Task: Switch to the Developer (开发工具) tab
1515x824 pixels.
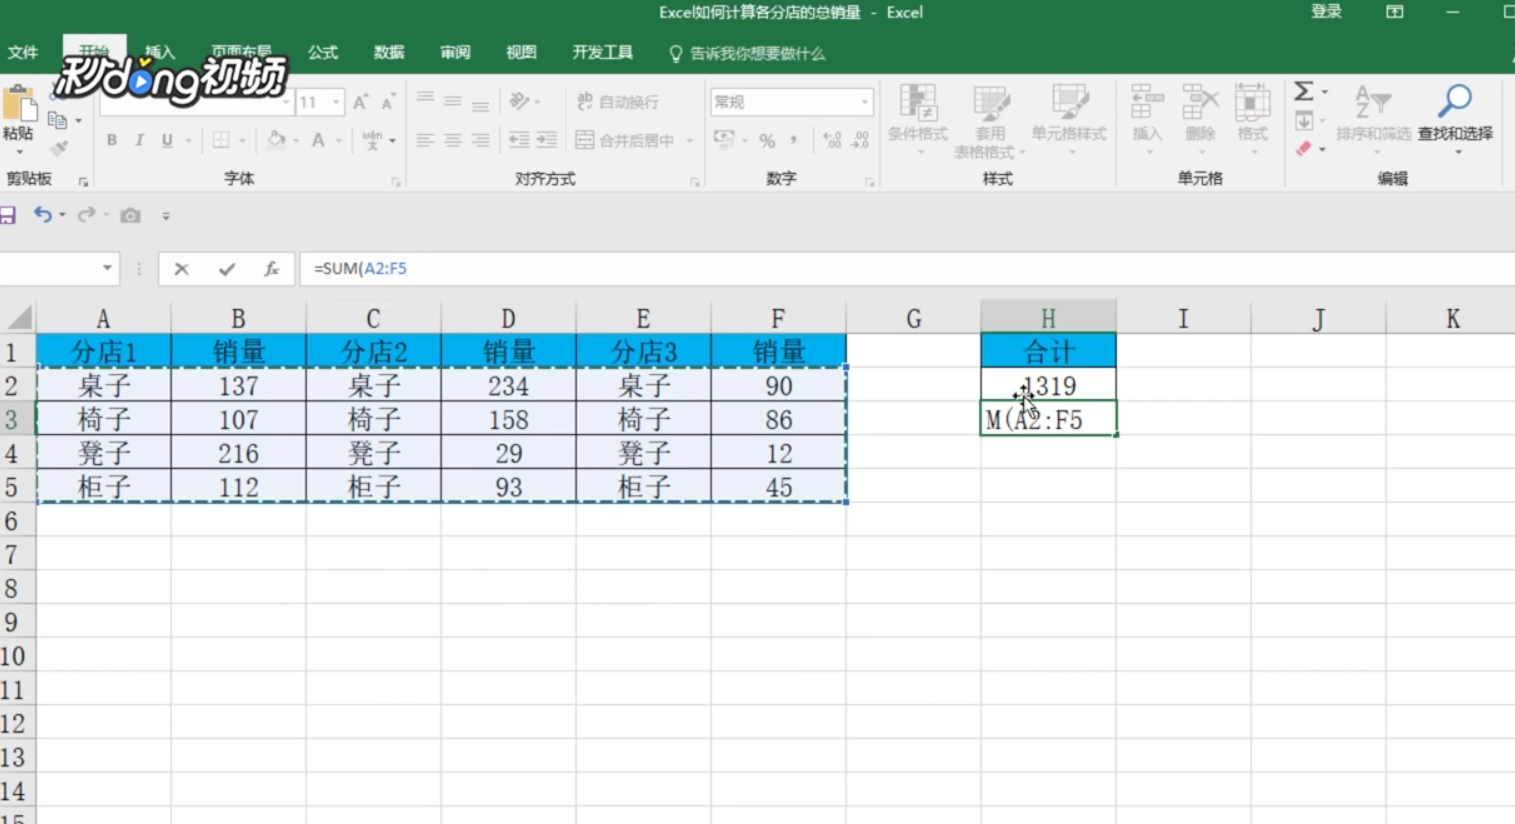Action: [602, 53]
